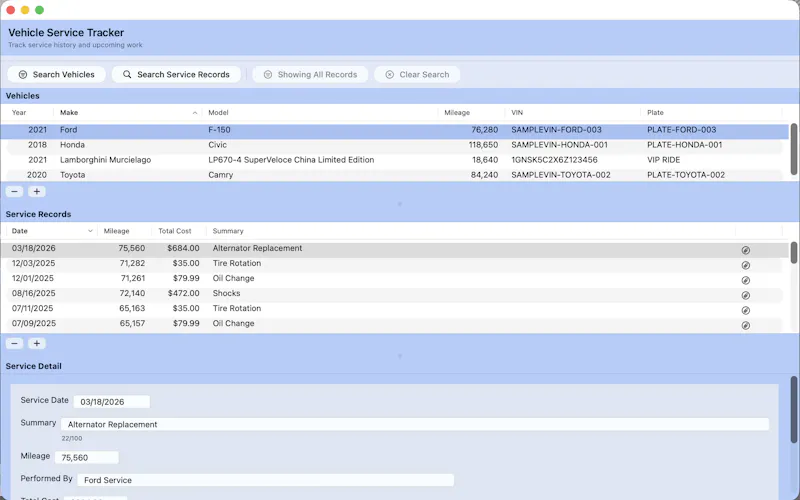Screen dimensions: 800x500
Task: Click the Summary column header
Action: click(470, 231)
